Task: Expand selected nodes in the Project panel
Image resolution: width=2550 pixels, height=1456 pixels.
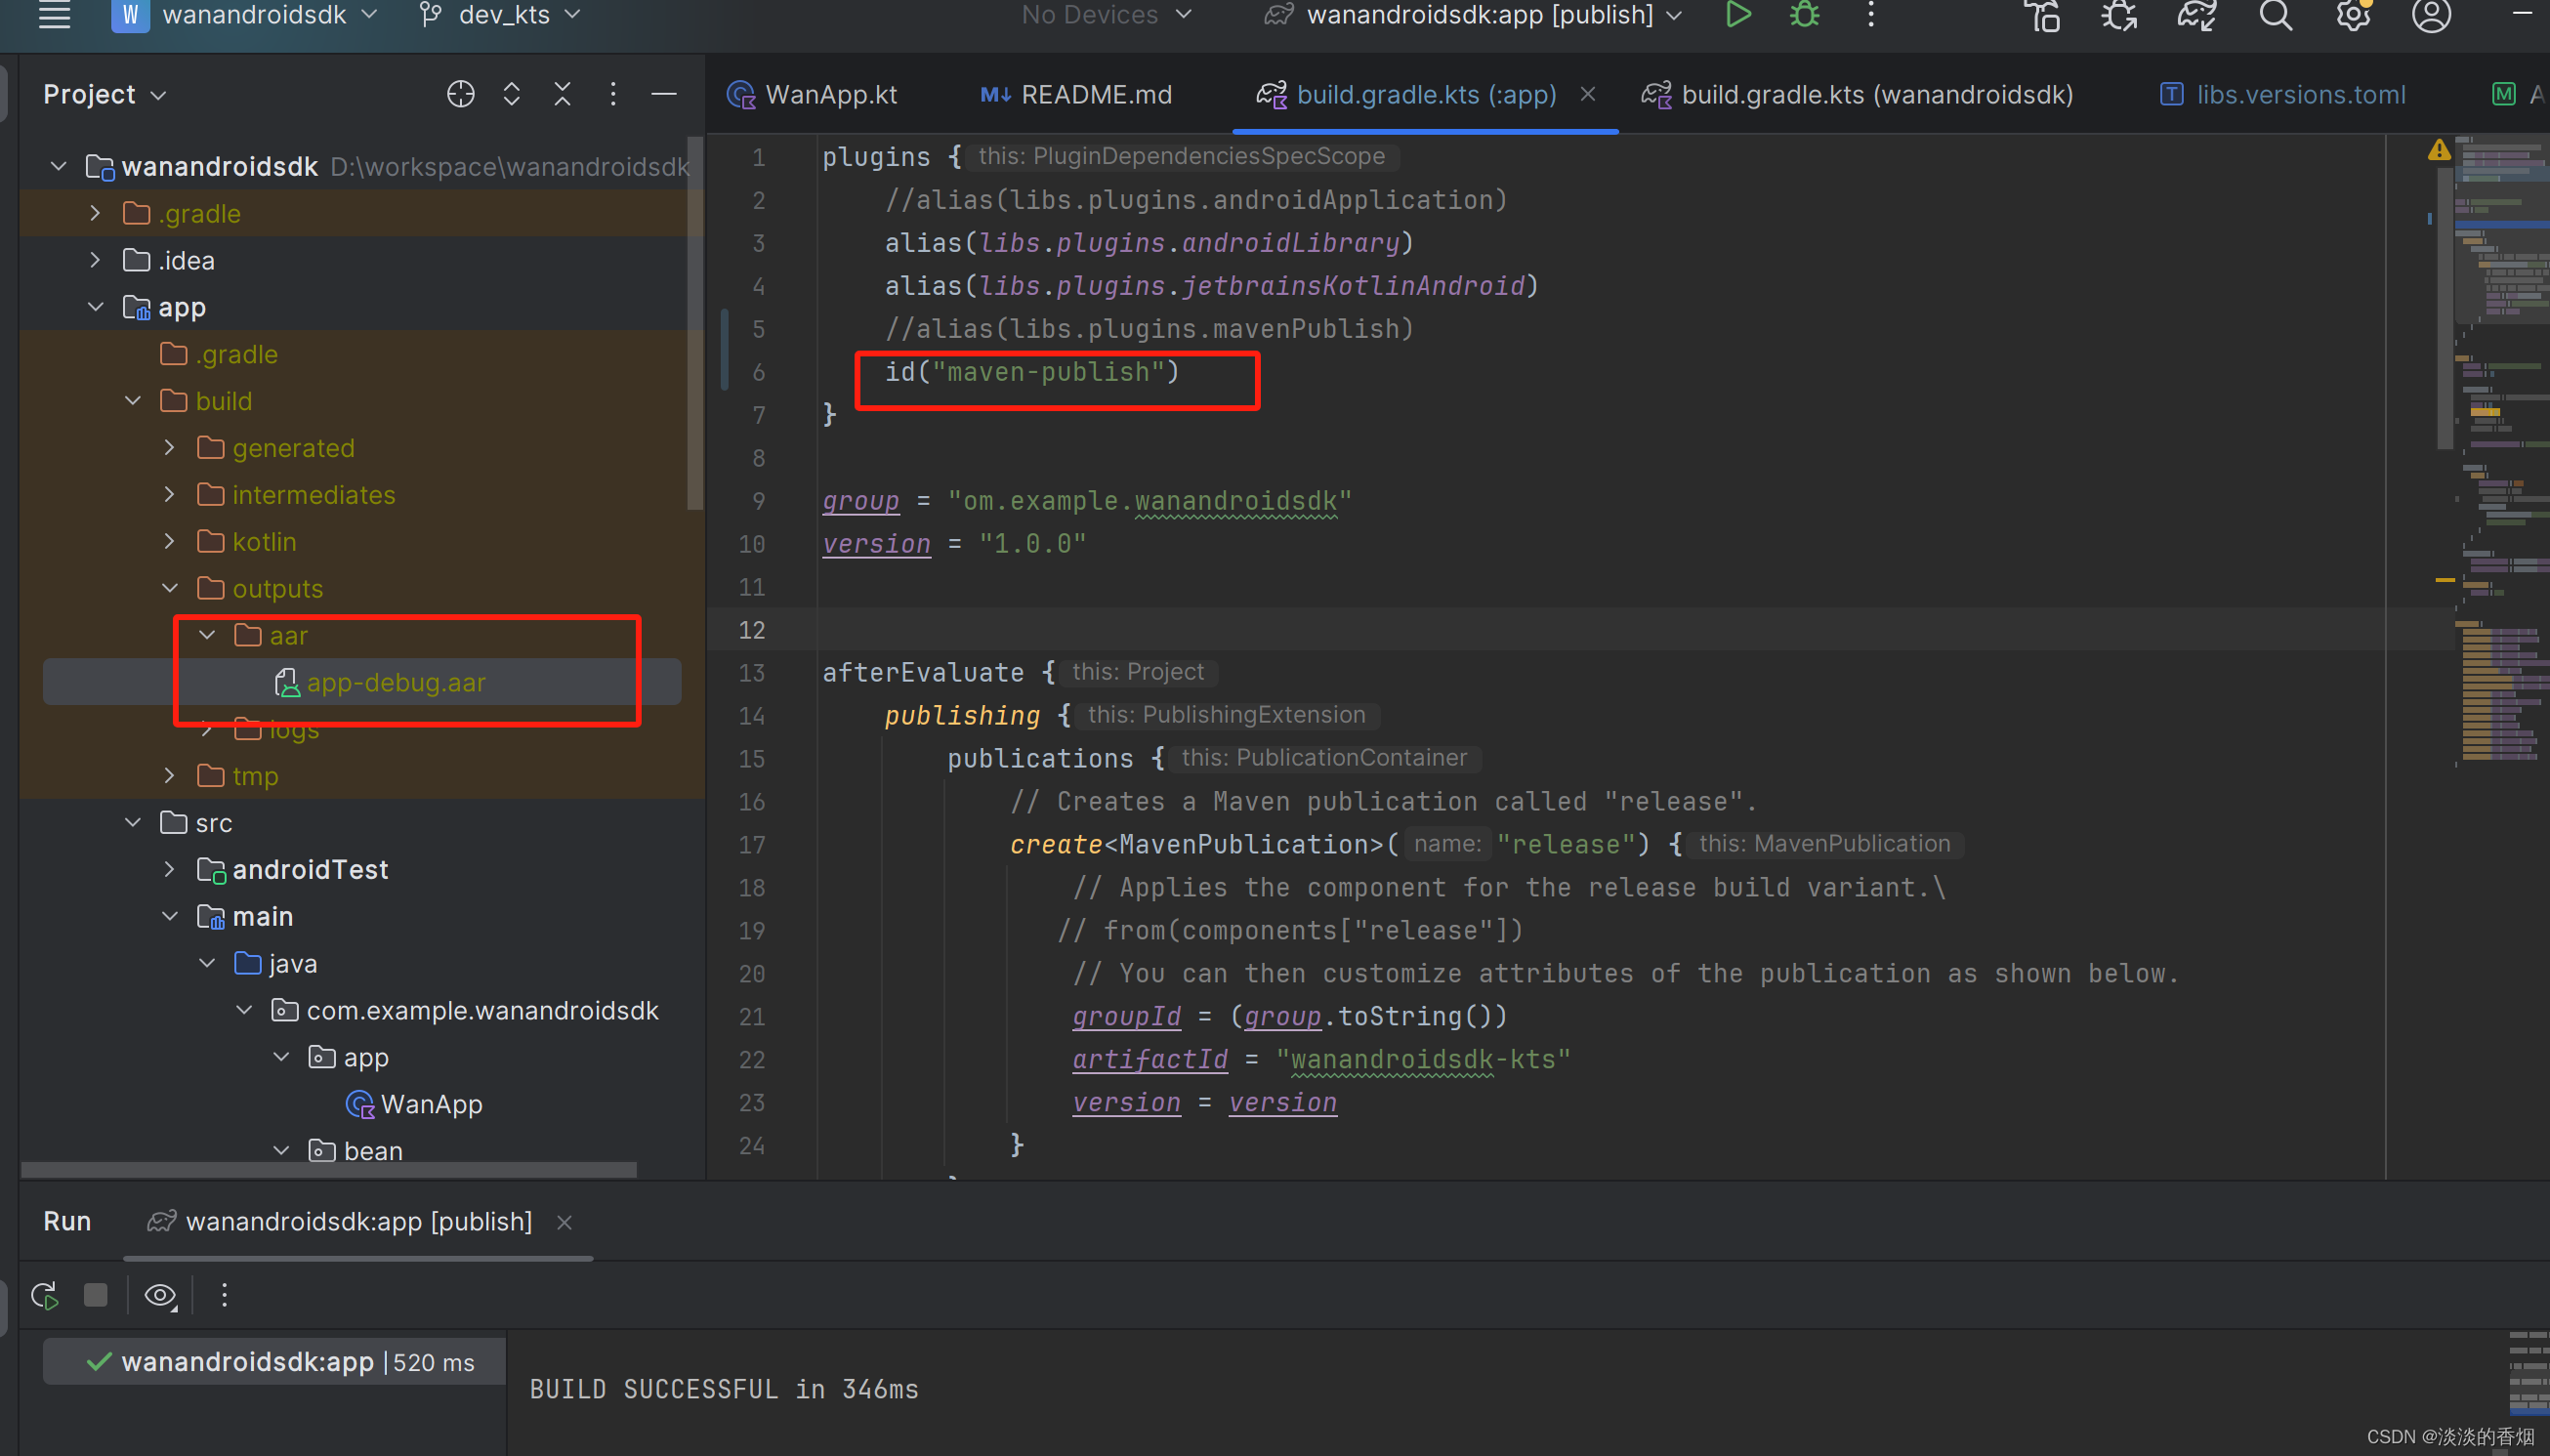Action: [512, 94]
